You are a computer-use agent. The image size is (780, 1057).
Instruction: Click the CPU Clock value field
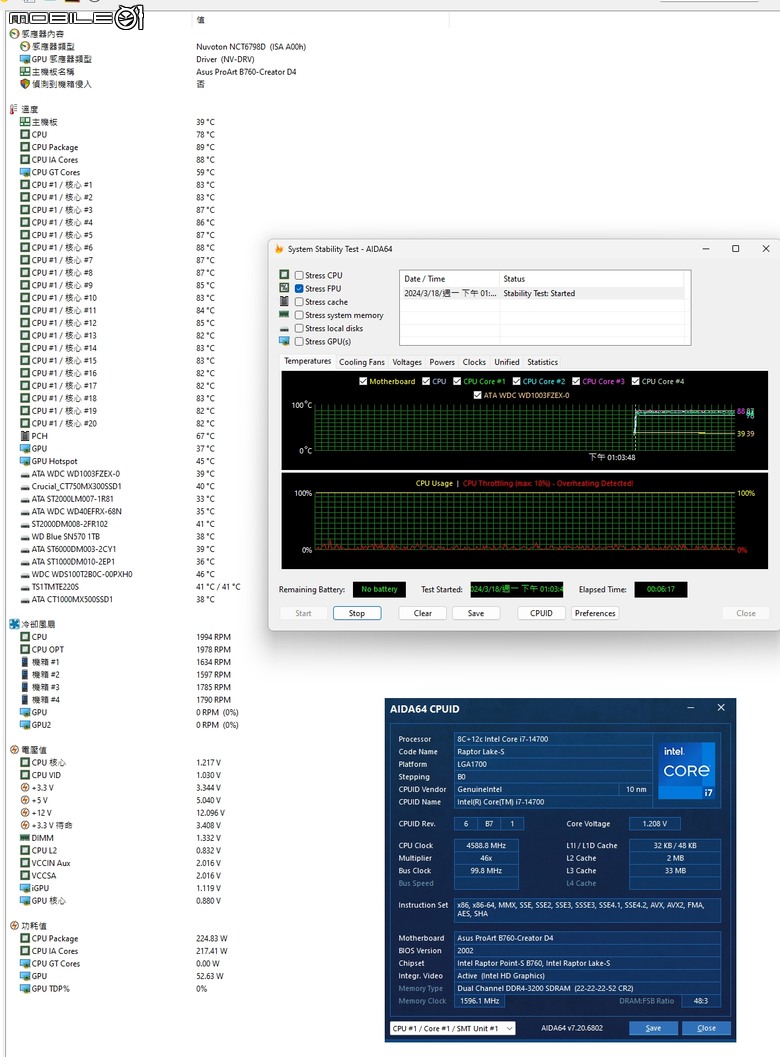tap(486, 845)
